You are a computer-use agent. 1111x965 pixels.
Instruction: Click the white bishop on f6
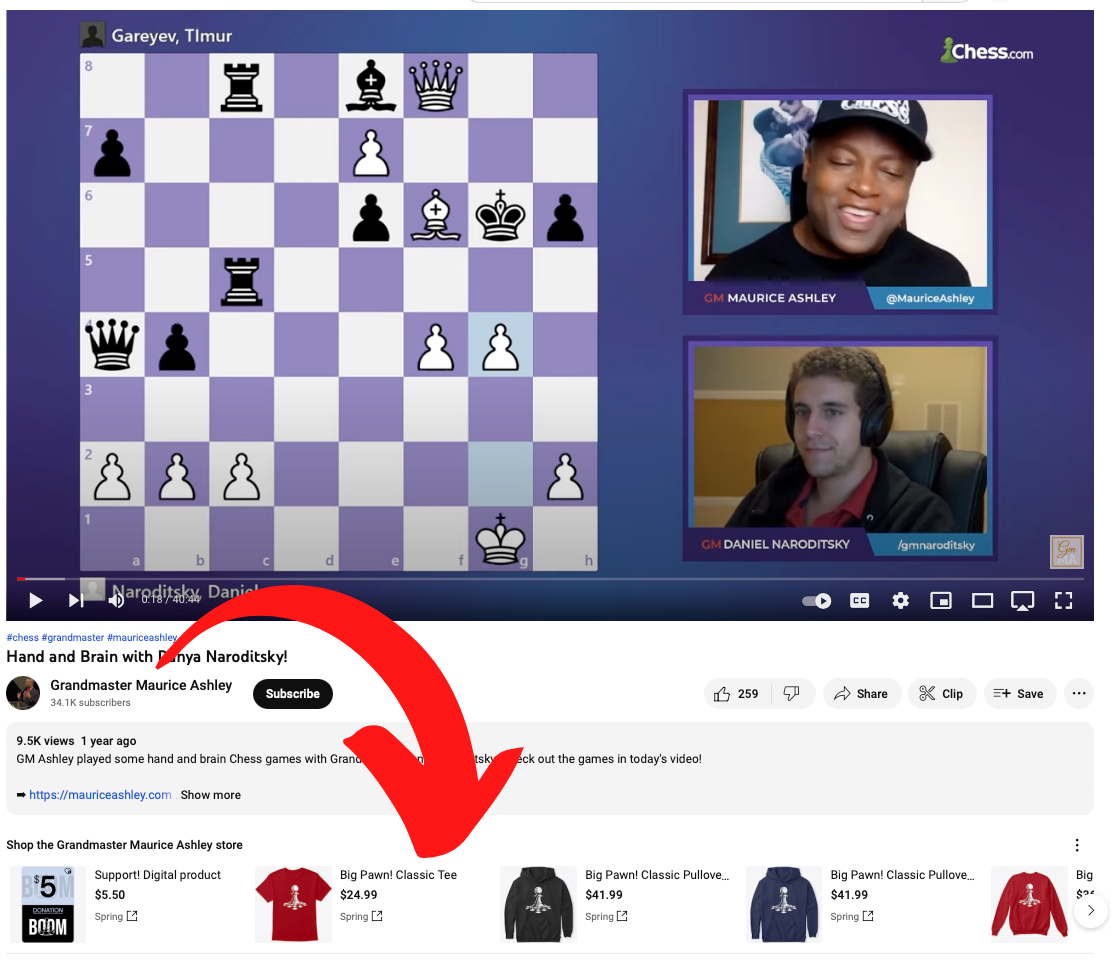436,215
